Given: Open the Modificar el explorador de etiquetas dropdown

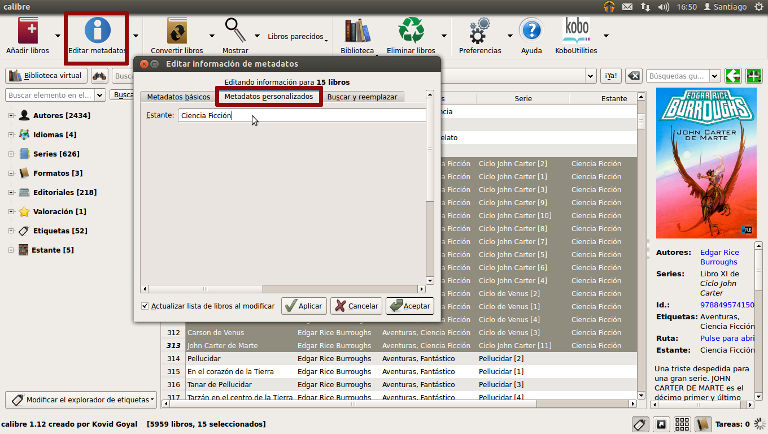Looking at the screenshot, I should (81, 400).
